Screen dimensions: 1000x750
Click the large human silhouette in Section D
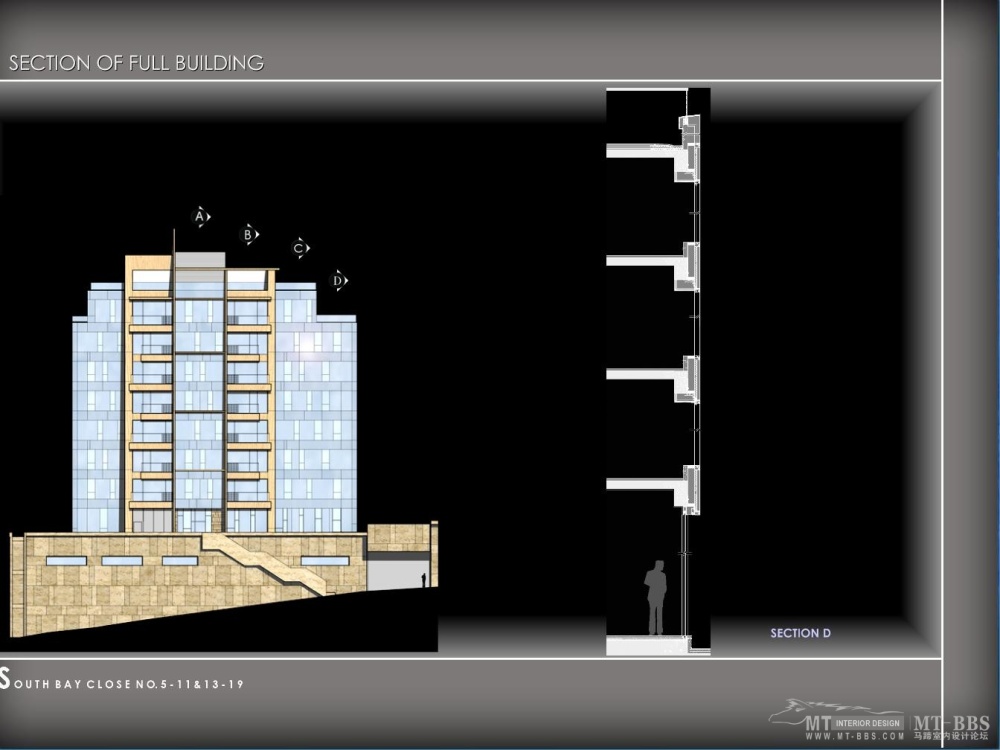655,596
